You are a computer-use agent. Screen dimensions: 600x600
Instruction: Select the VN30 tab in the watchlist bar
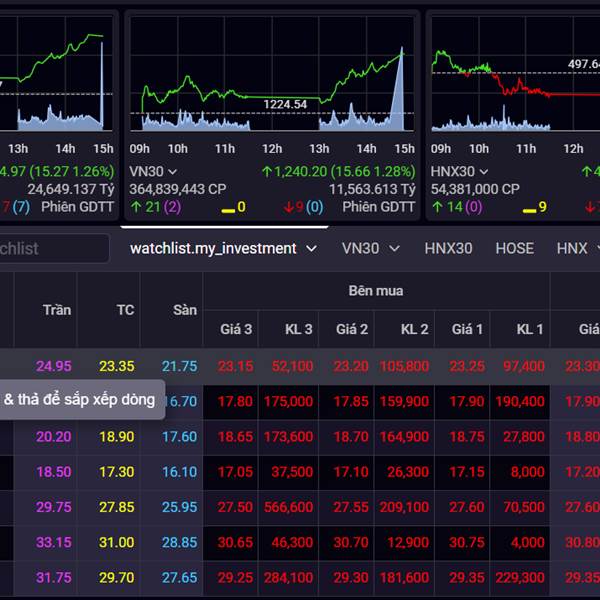(x=360, y=248)
